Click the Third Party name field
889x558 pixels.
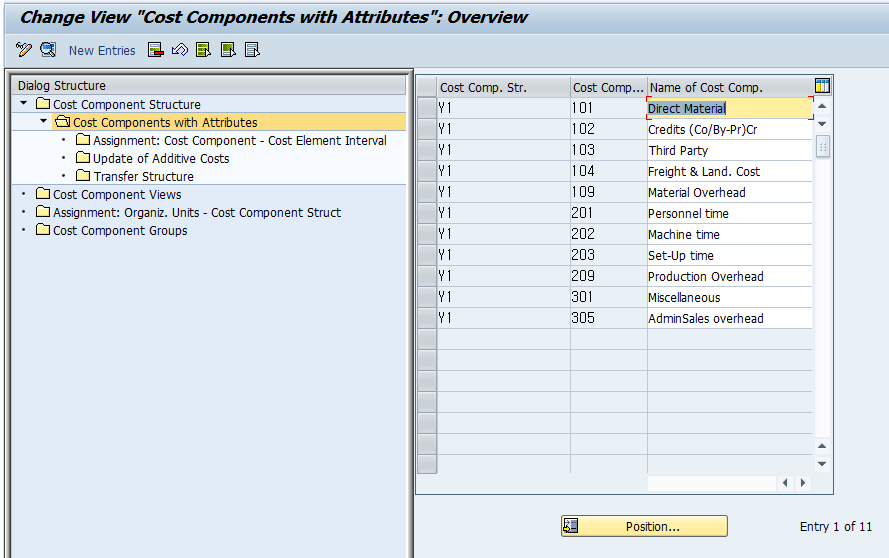click(730, 150)
